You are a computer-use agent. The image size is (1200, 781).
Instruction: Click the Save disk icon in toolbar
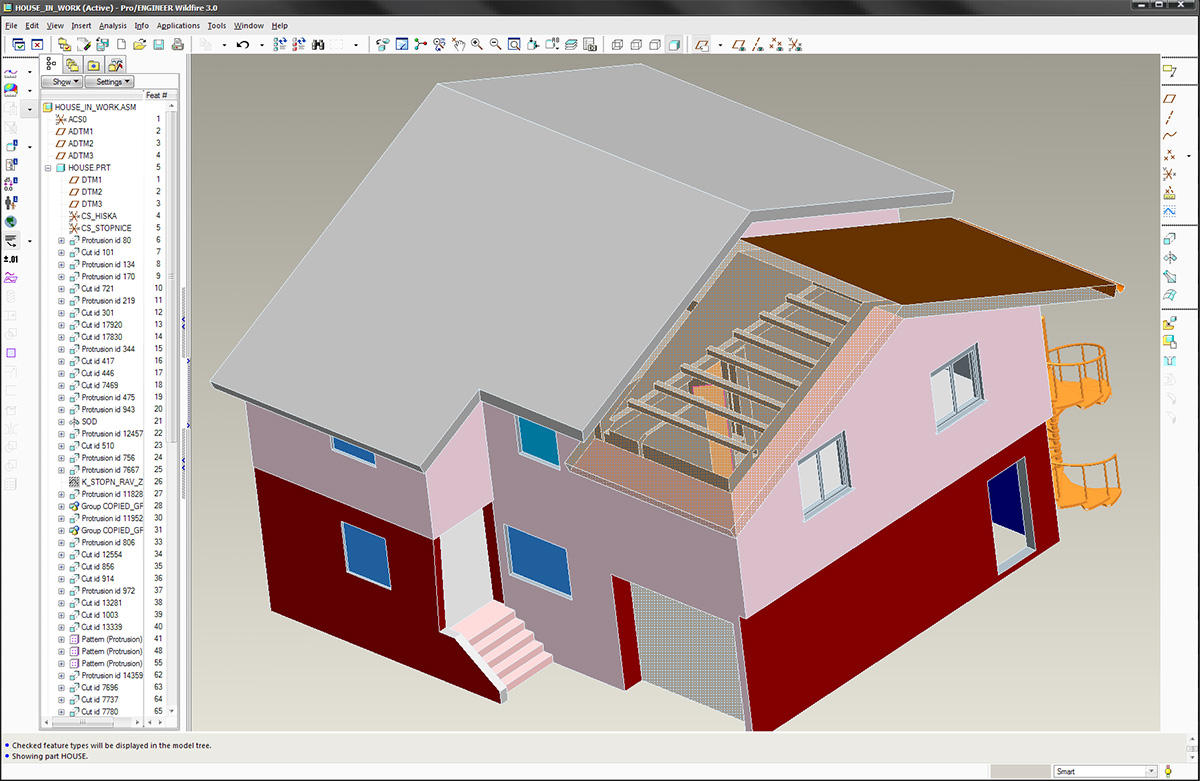click(158, 44)
